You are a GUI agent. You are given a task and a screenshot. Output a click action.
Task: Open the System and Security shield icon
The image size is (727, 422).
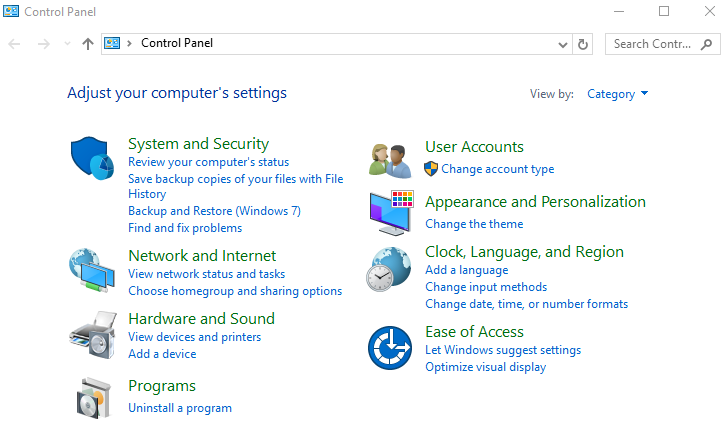[92, 158]
